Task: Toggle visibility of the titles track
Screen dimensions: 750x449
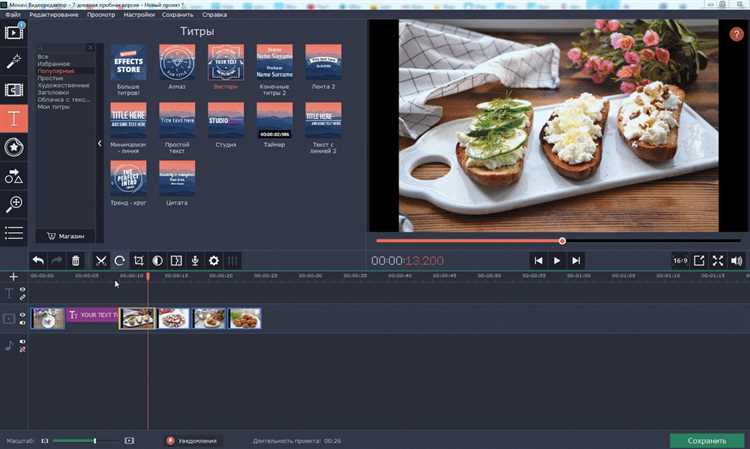Action: click(22, 290)
